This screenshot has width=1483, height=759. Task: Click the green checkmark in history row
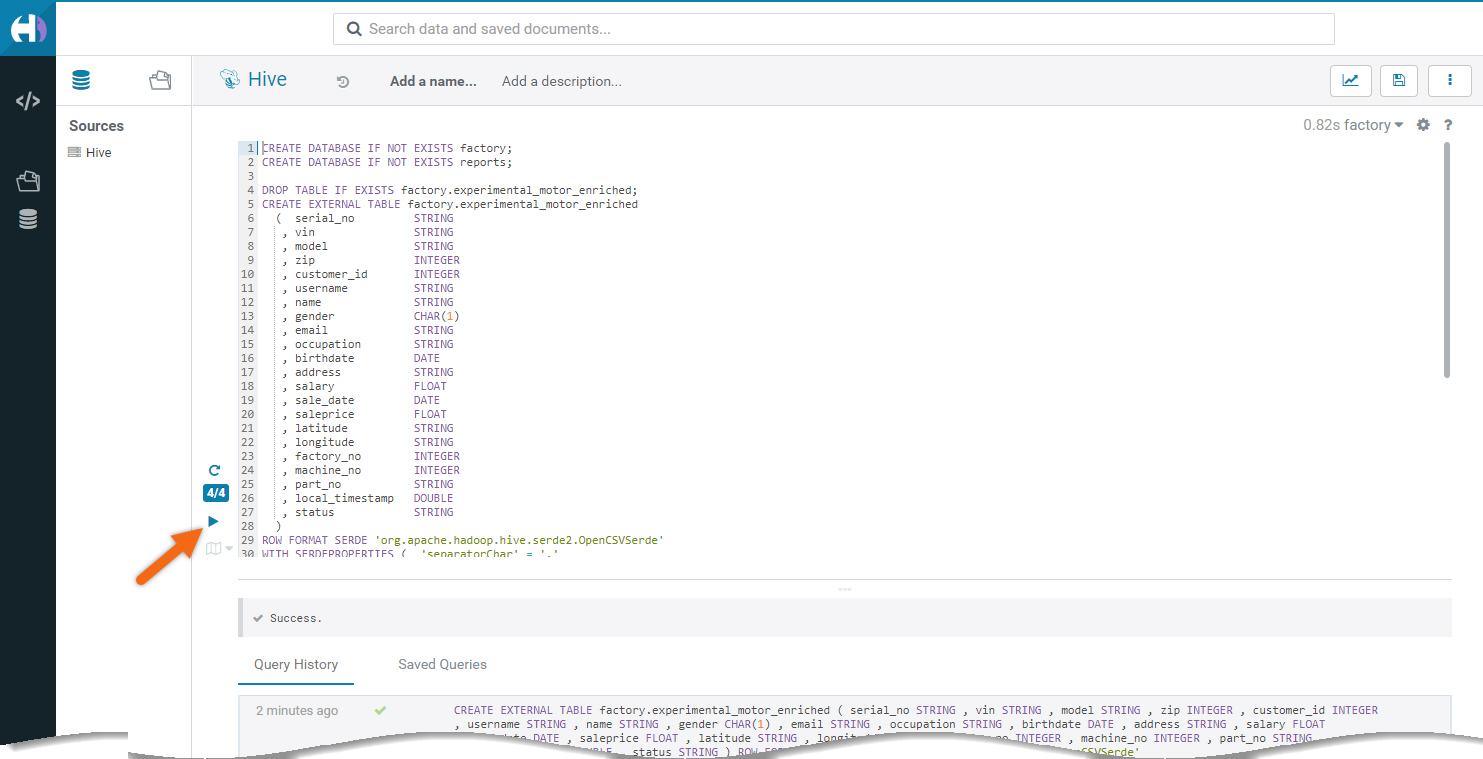pos(380,711)
